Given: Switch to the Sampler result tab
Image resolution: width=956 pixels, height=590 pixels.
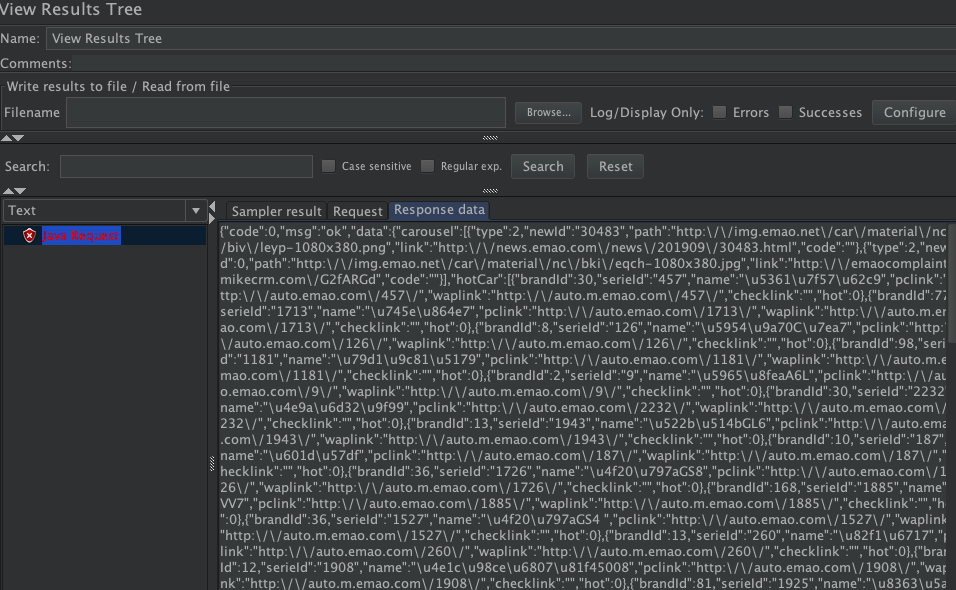Looking at the screenshot, I should click(x=276, y=211).
